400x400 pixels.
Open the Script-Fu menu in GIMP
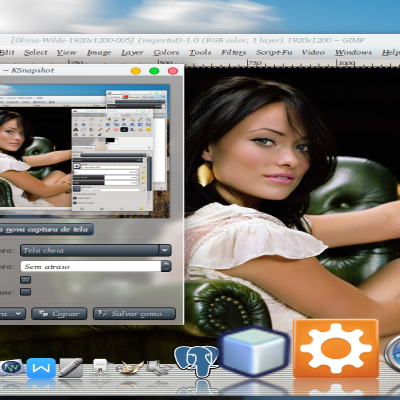274,52
